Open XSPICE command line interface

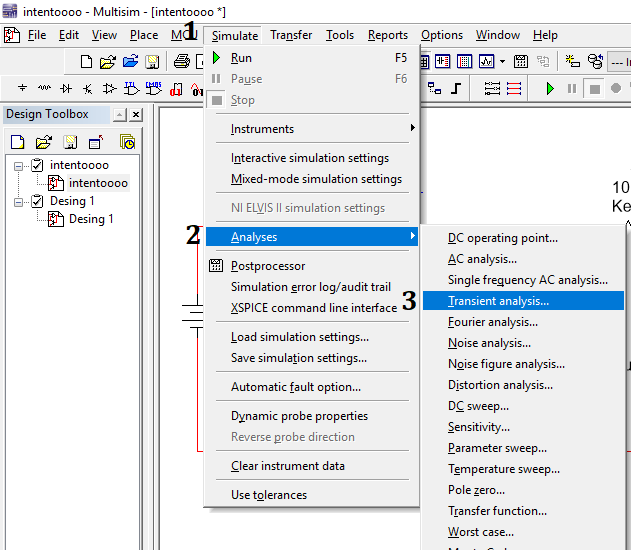click(312, 308)
